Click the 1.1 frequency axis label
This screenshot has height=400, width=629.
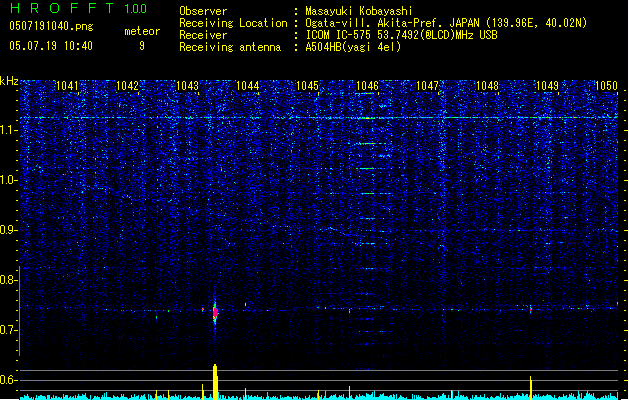(x=9, y=130)
